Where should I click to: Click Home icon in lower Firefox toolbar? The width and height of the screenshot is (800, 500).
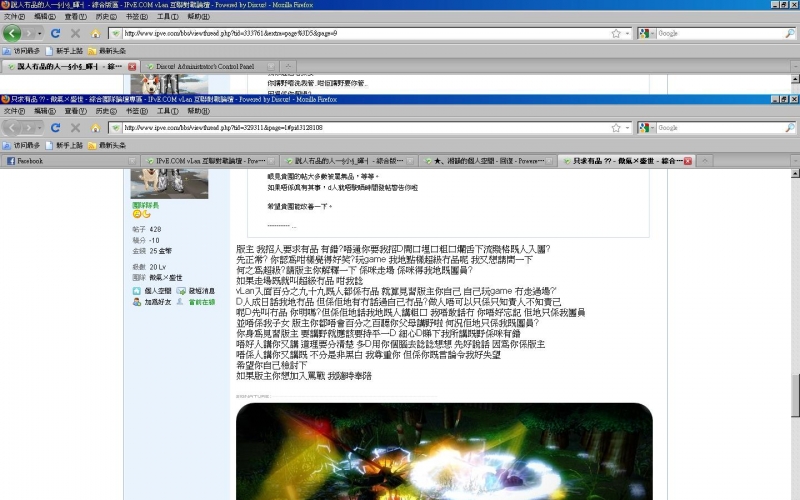tap(95, 128)
